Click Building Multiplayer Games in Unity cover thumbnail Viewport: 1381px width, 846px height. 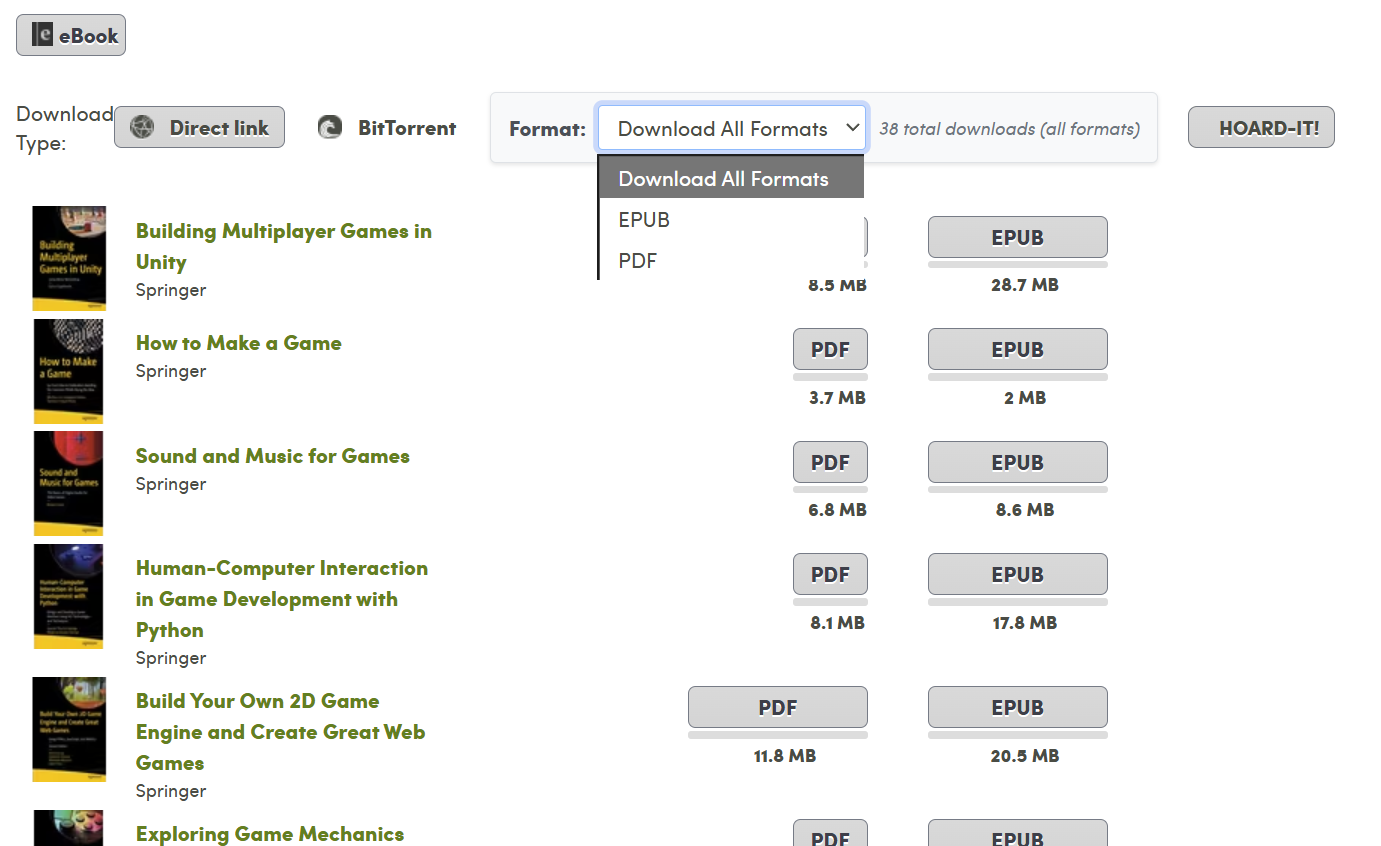pos(69,259)
